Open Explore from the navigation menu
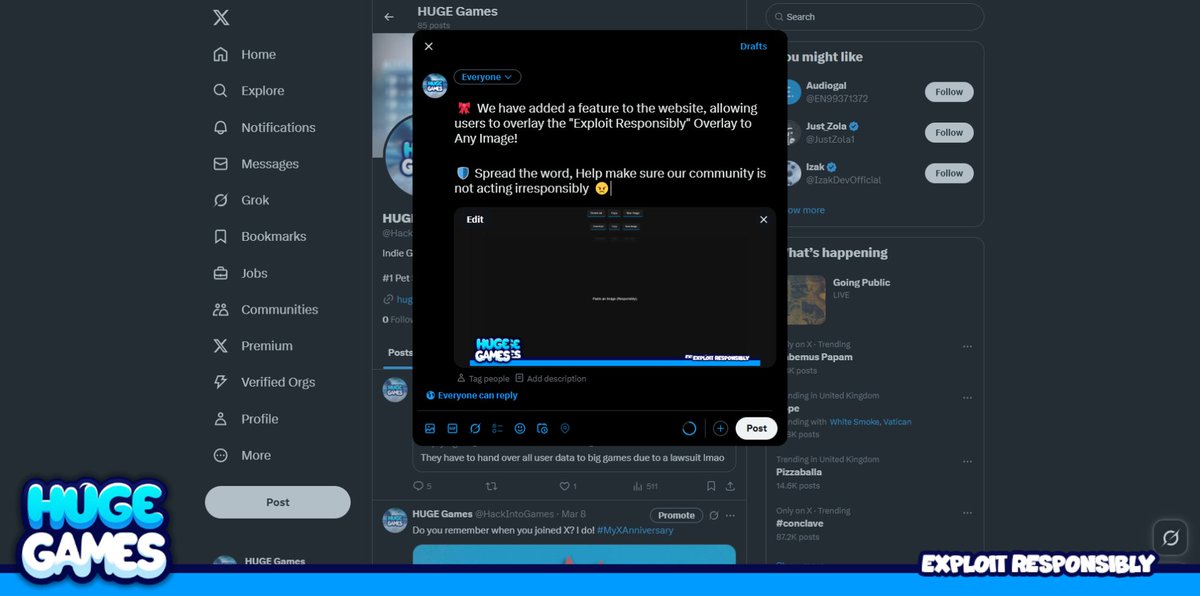Image resolution: width=1200 pixels, height=596 pixels. tap(262, 90)
